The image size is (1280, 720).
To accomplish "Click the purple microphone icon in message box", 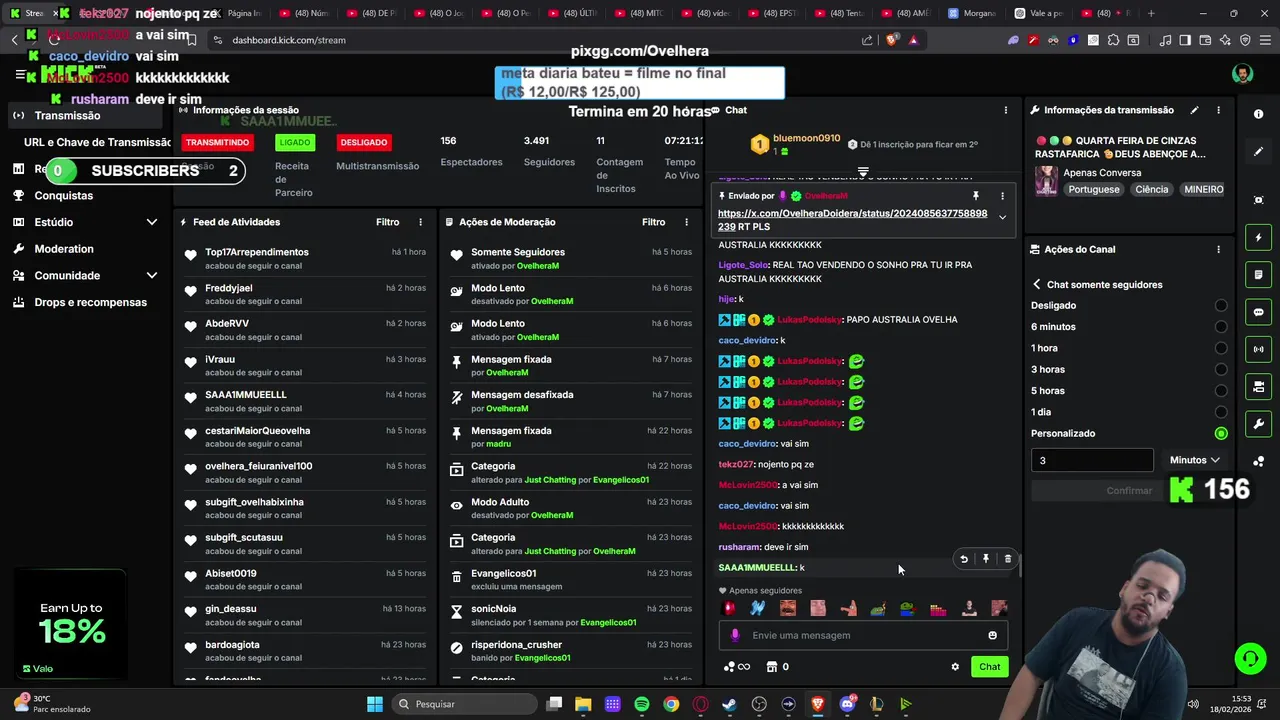I will pyautogui.click(x=735, y=635).
